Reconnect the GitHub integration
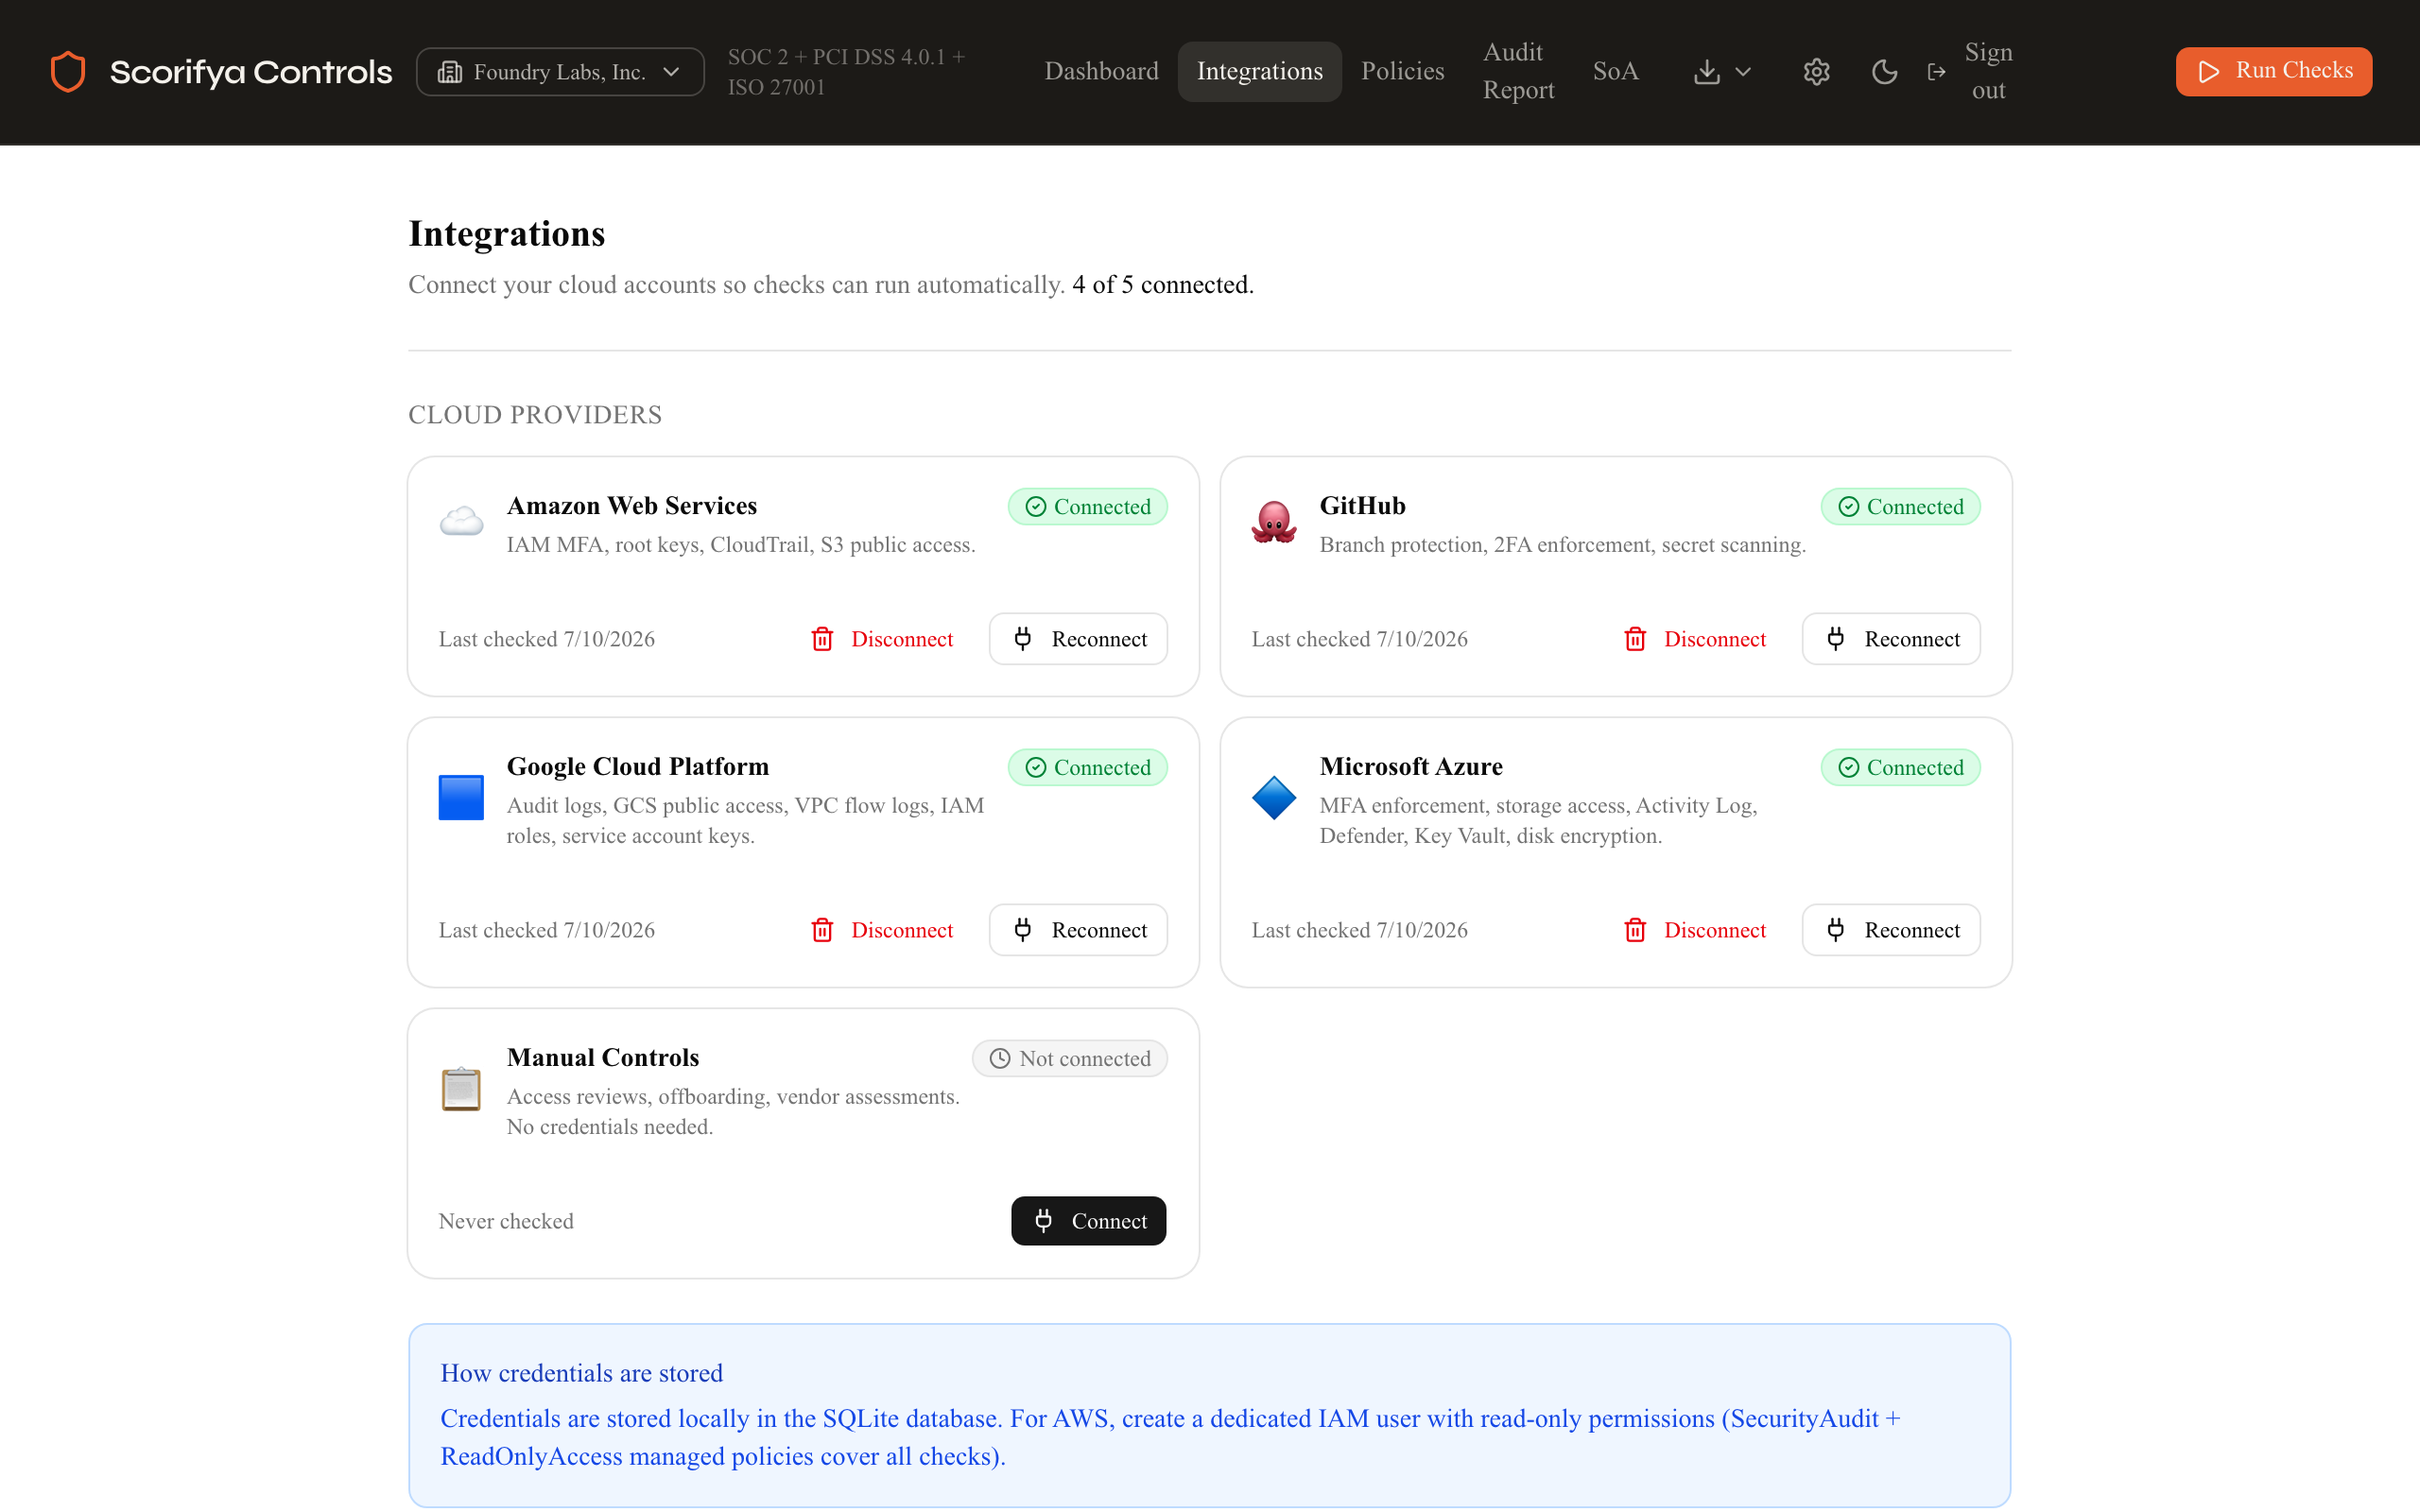 click(x=1891, y=639)
